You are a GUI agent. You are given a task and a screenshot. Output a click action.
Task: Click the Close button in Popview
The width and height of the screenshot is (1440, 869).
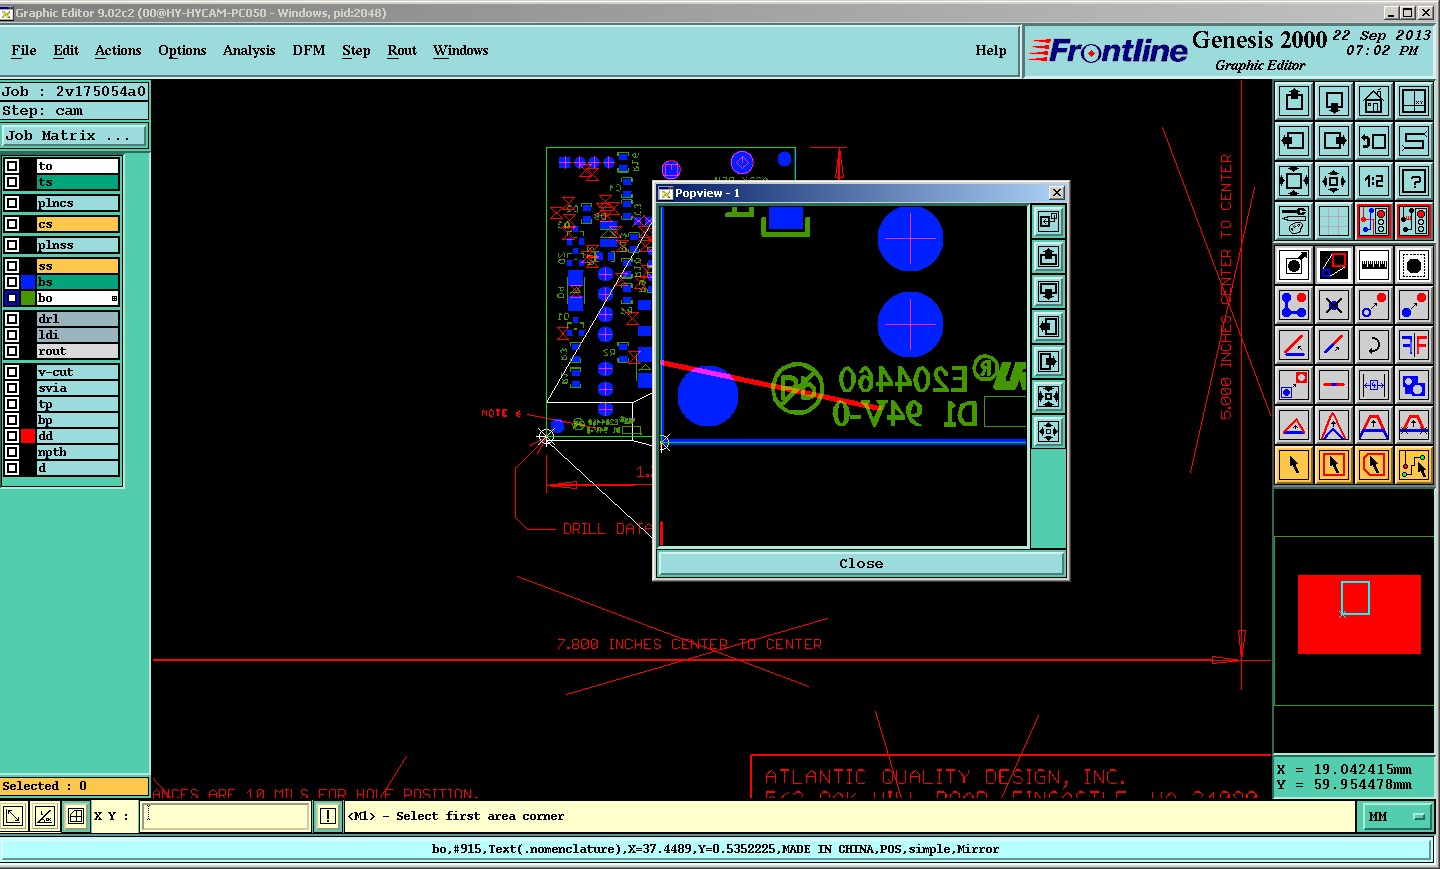tap(861, 563)
